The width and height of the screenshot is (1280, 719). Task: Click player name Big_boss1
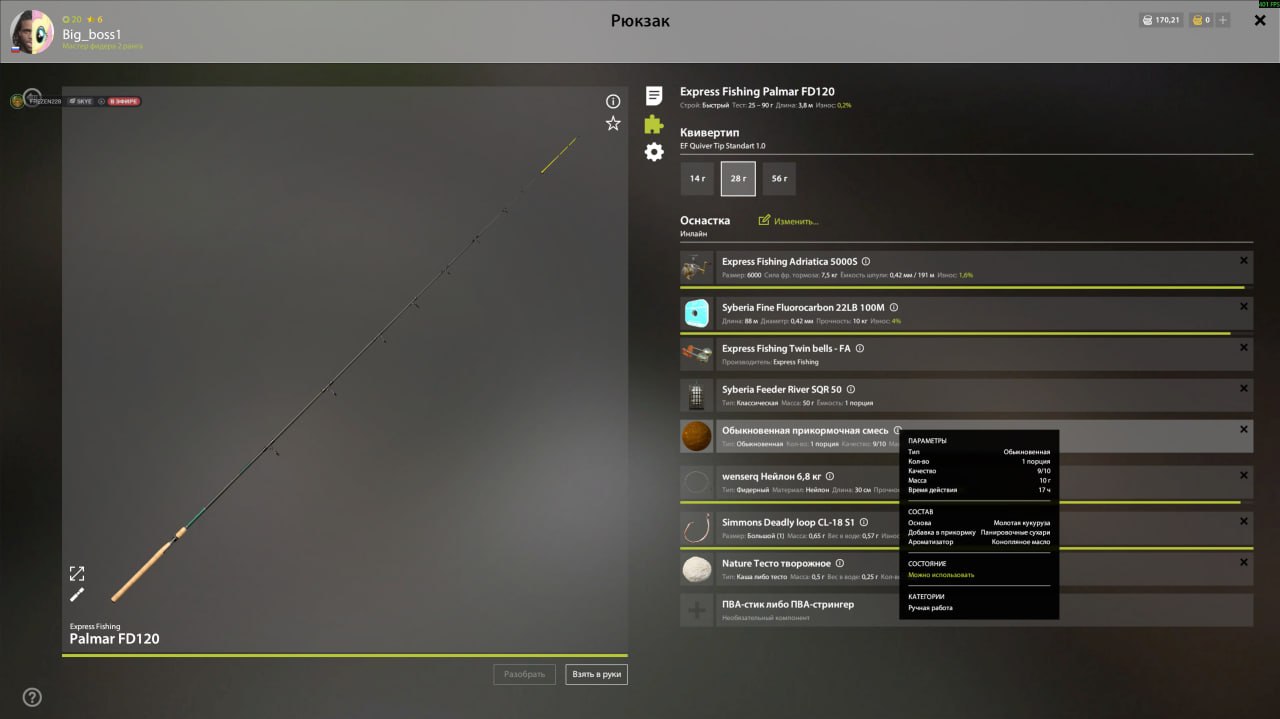tap(92, 34)
